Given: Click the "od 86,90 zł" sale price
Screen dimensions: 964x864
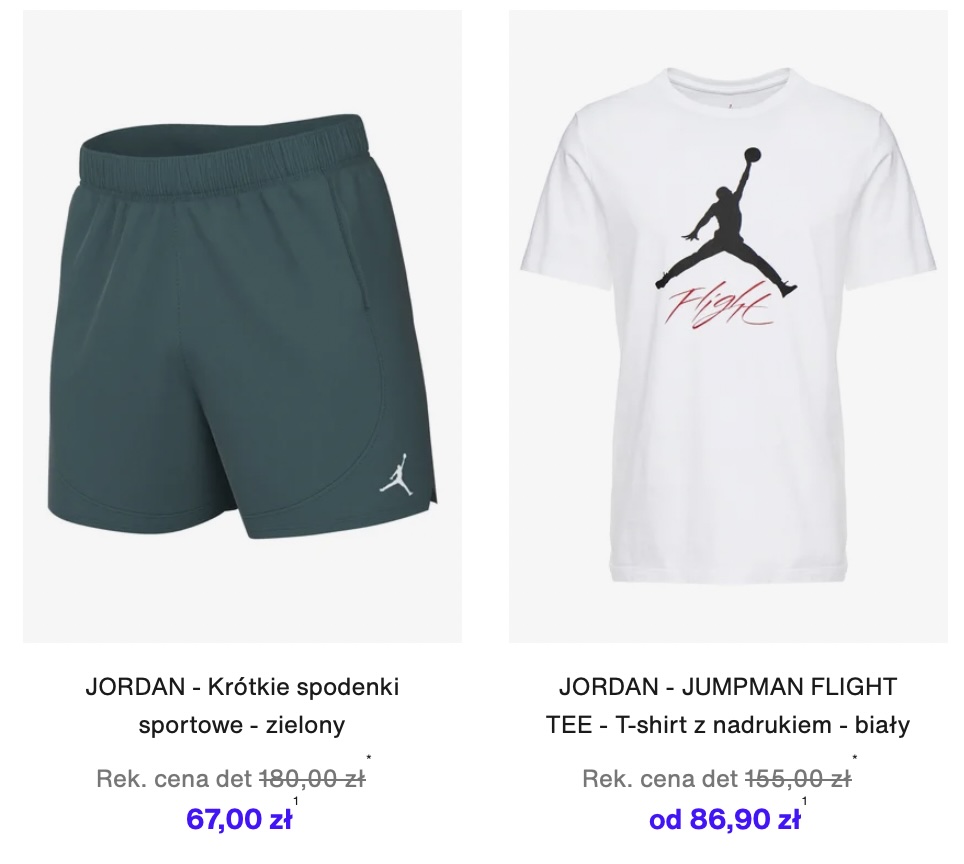Looking at the screenshot, I should [725, 819].
